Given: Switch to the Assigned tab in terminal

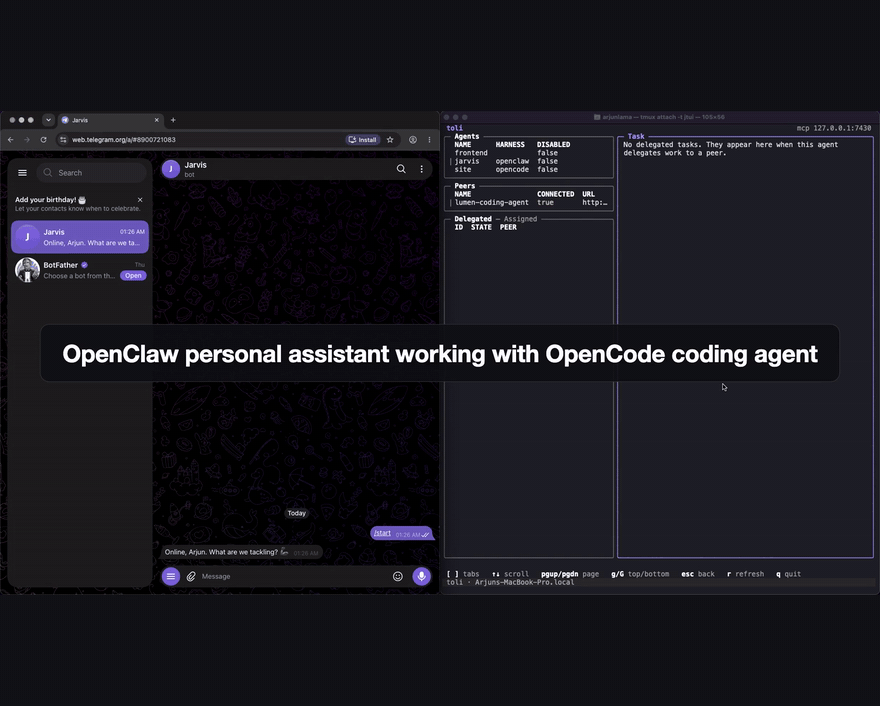Looking at the screenshot, I should (520, 219).
